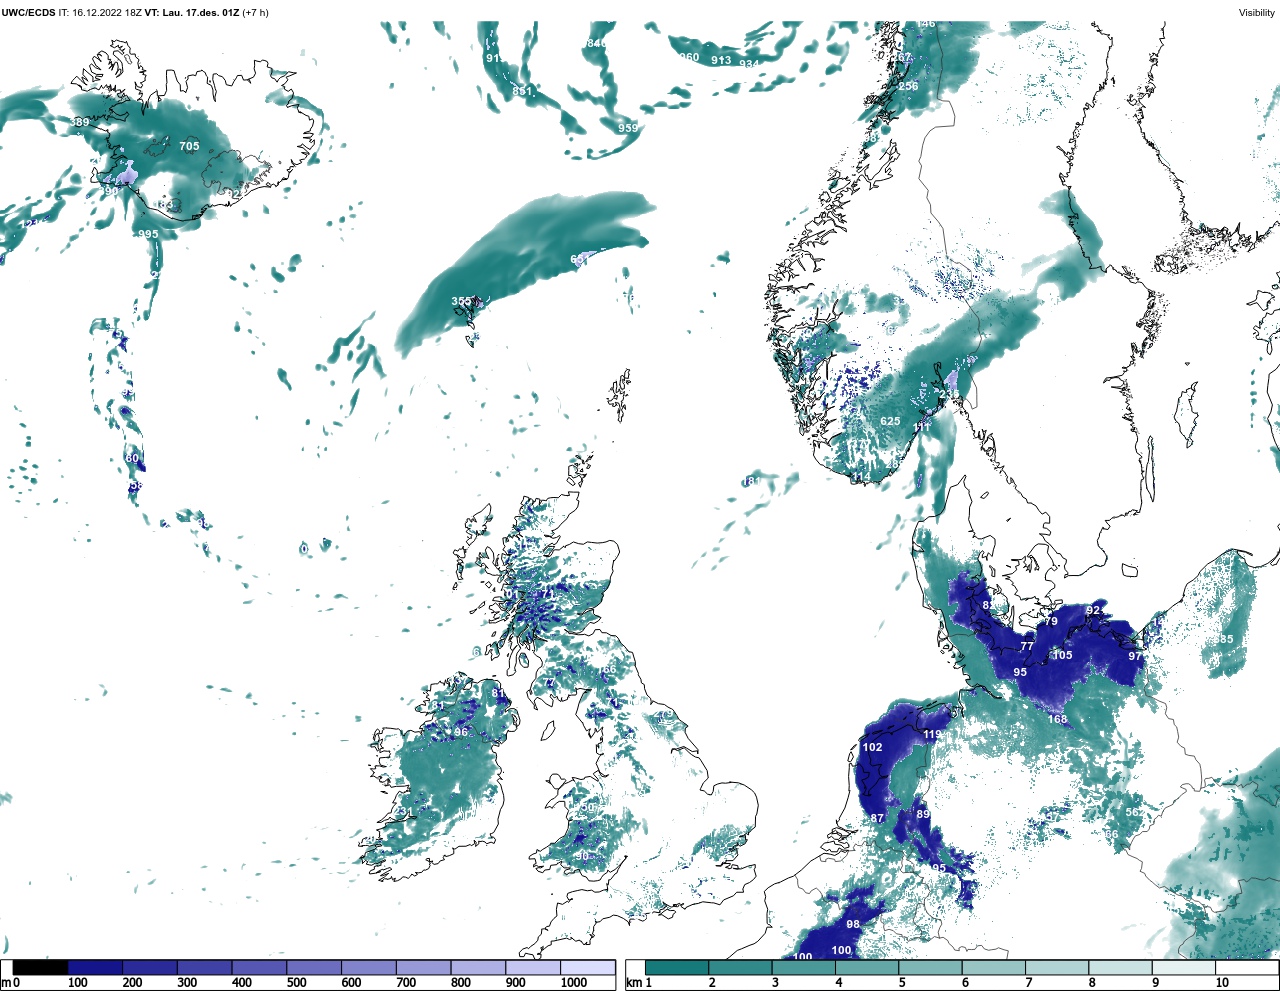Click the '119' value in the dark blue area

pyautogui.click(x=933, y=735)
